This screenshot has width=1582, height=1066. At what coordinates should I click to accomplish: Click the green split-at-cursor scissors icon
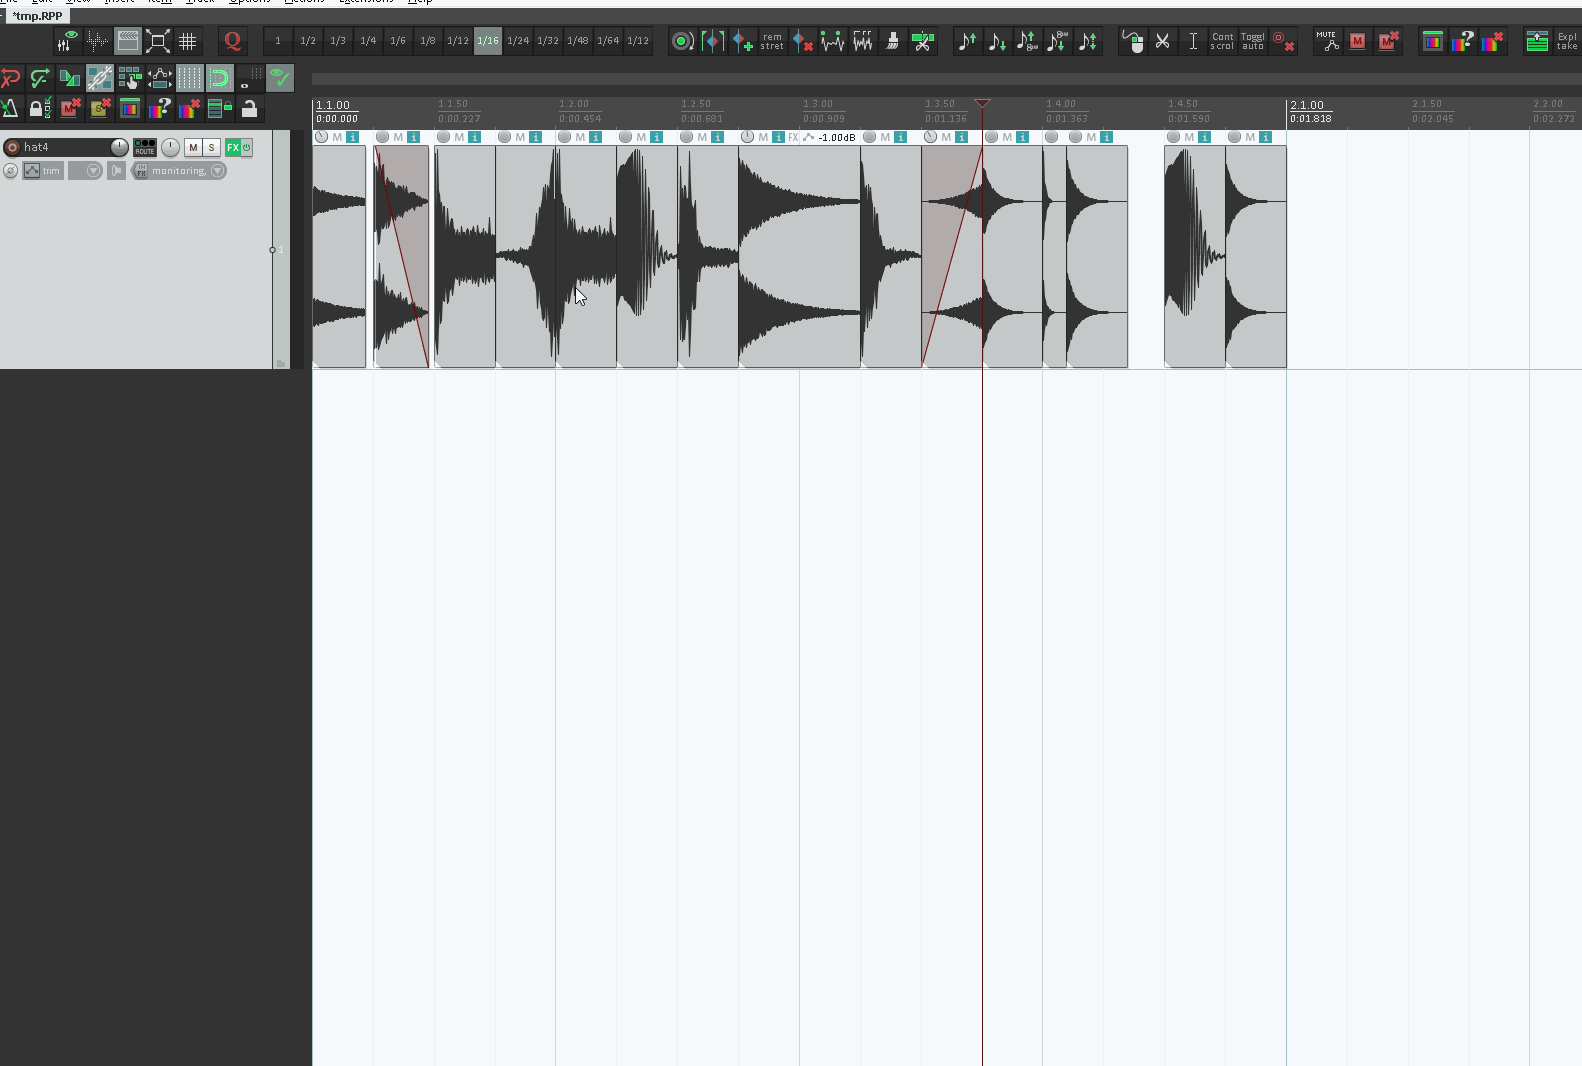(923, 41)
